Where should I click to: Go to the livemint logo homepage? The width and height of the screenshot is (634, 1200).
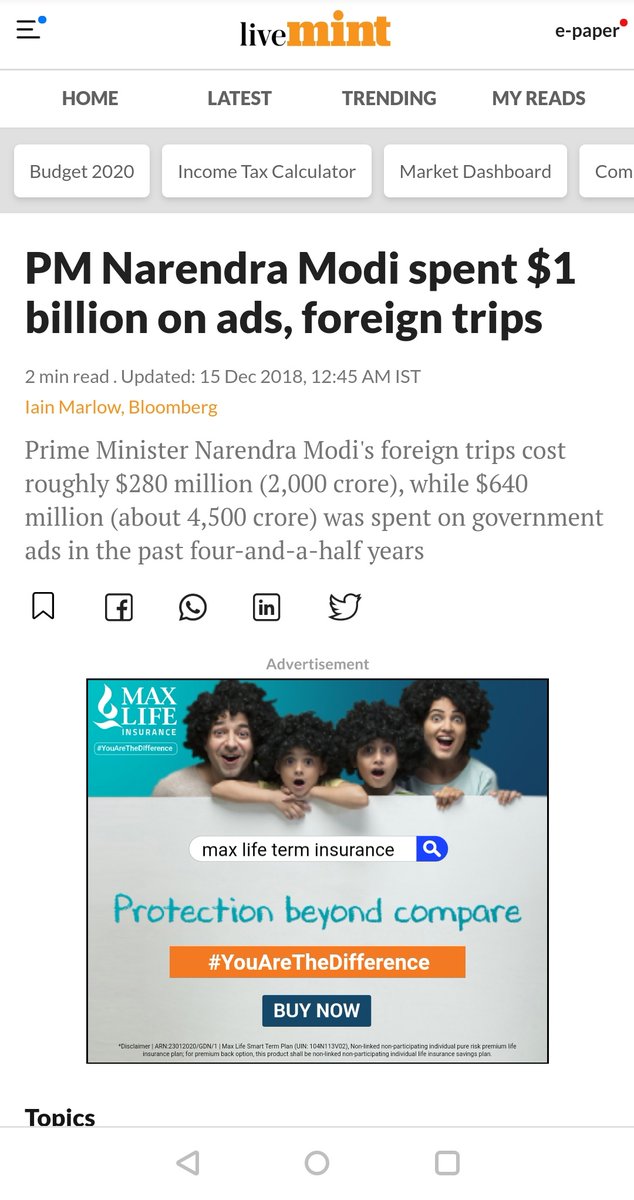tap(315, 31)
